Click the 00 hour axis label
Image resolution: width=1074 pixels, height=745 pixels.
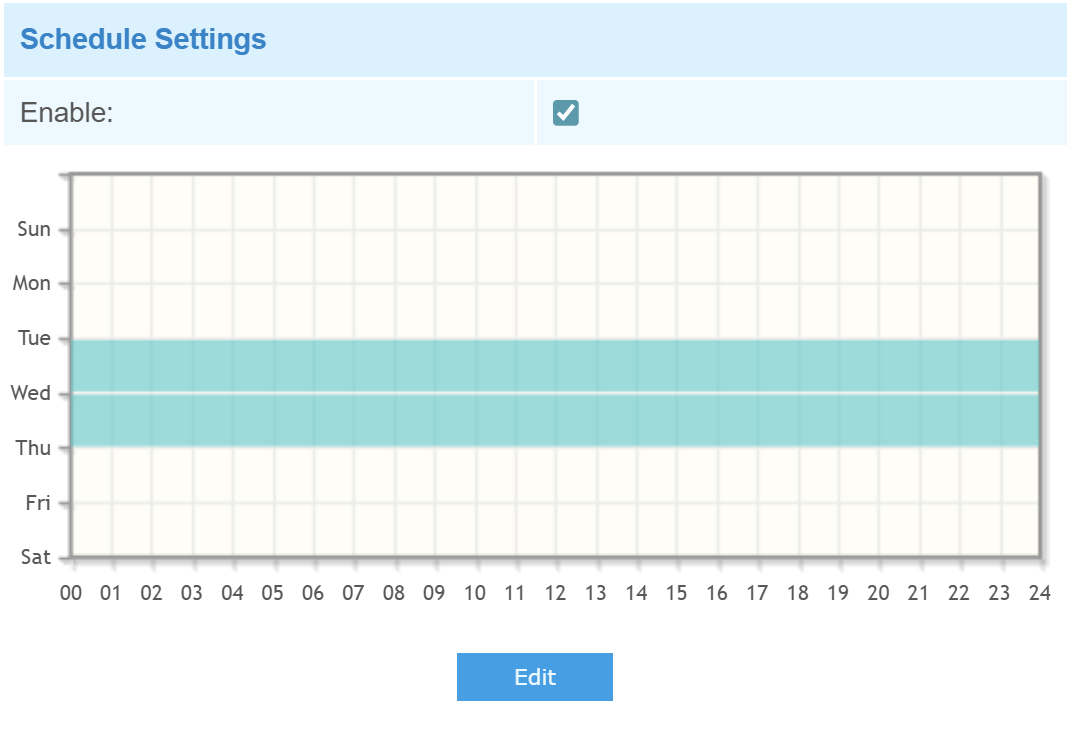click(71, 594)
